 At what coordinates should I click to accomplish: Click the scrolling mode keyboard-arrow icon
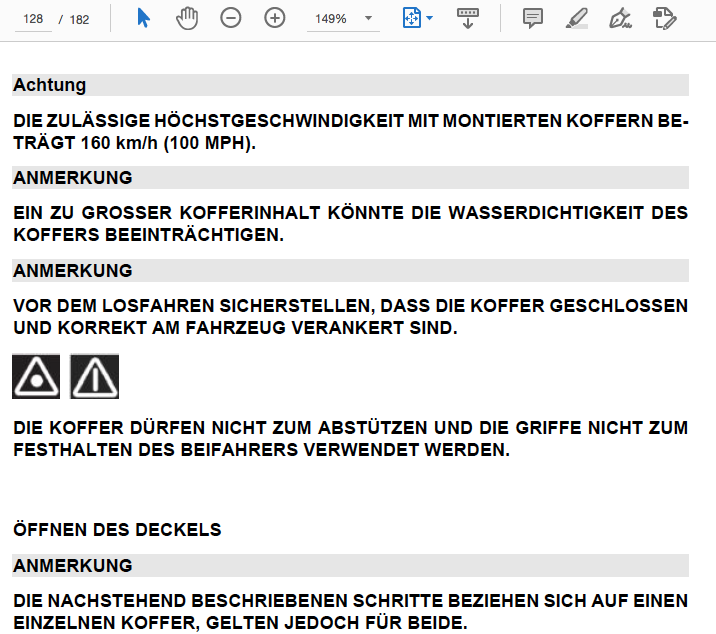467,18
